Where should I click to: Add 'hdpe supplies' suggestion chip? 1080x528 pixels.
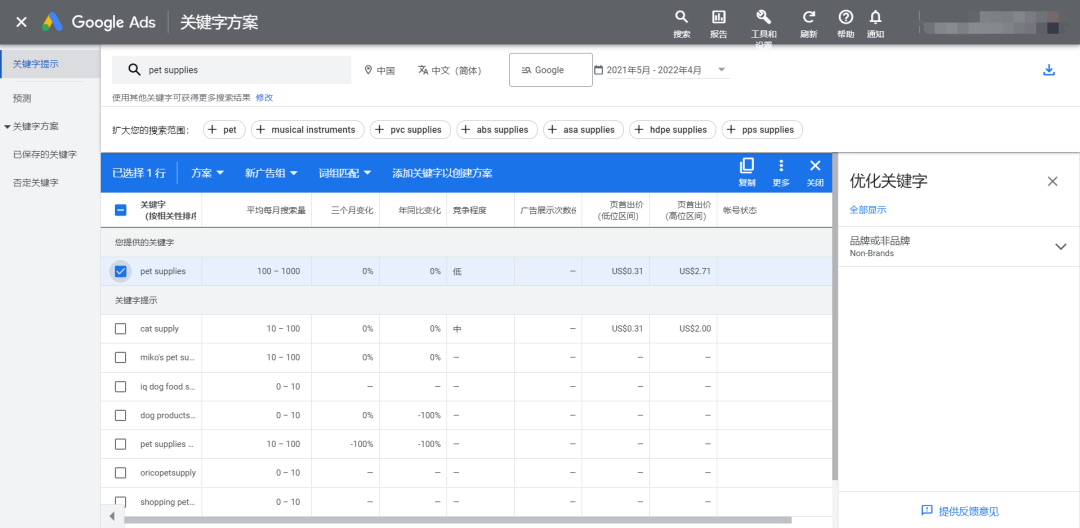[672, 129]
